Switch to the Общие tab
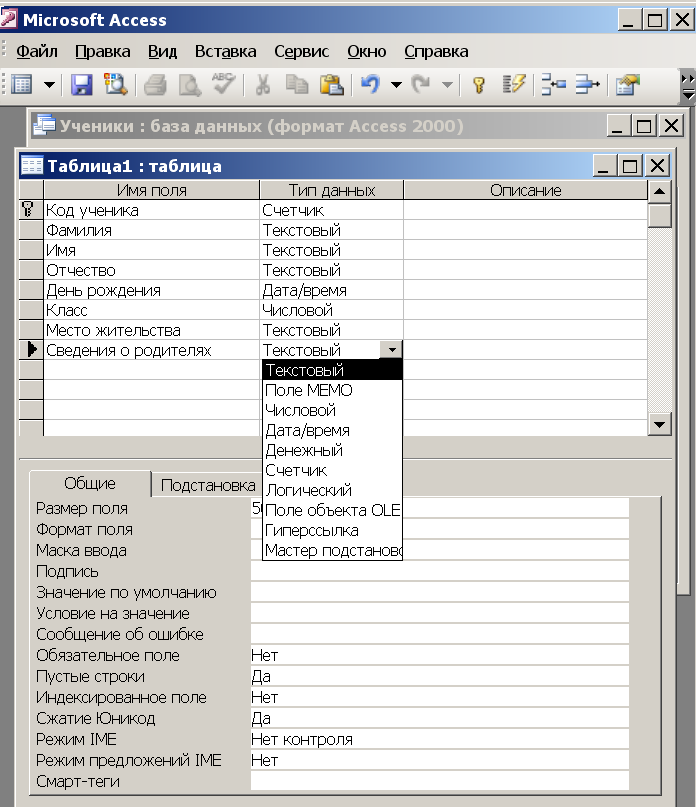 coord(90,483)
